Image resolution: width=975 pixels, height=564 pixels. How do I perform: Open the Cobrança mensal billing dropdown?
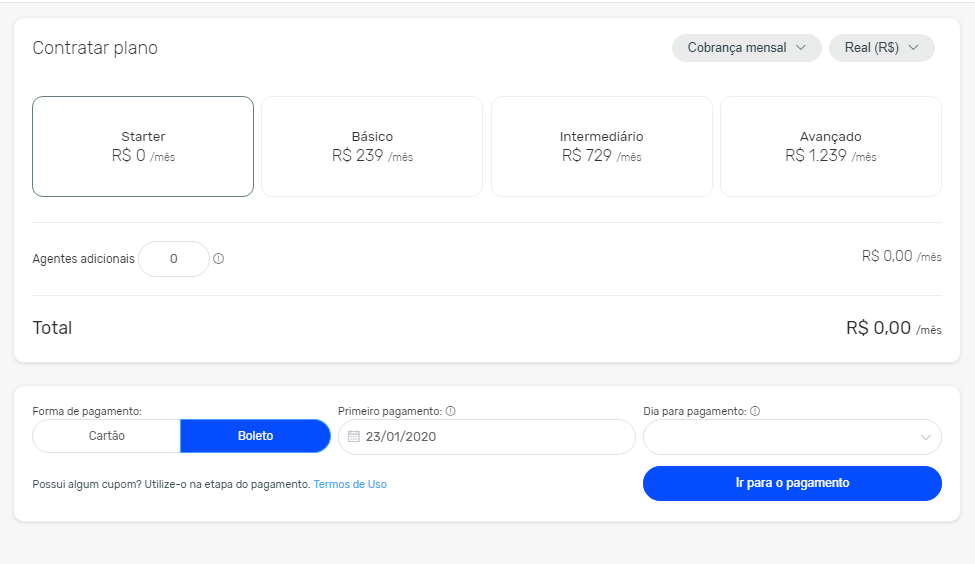(x=746, y=48)
